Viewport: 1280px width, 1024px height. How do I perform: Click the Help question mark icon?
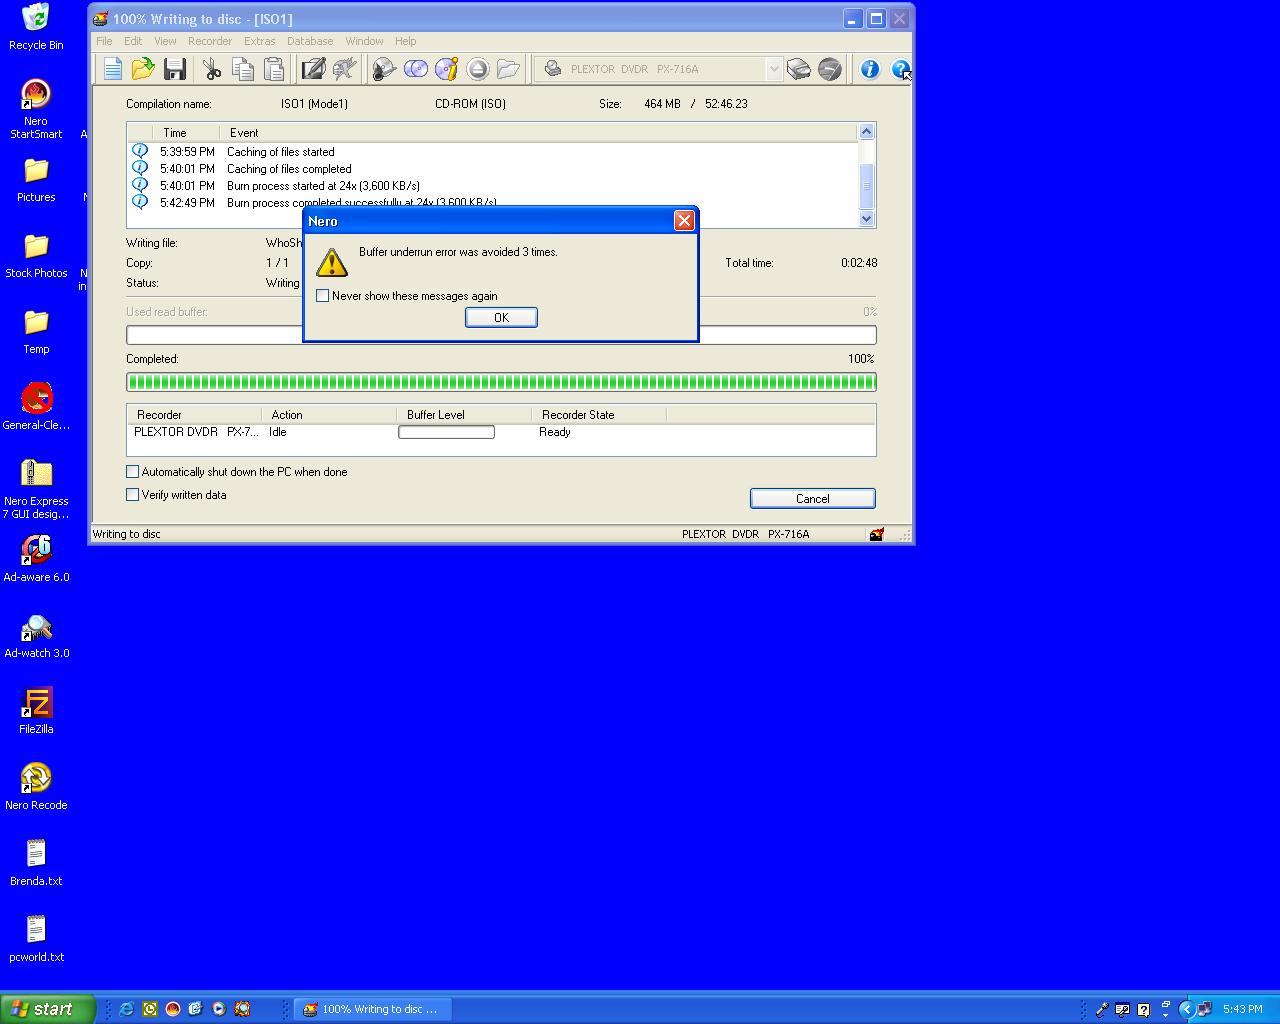[x=900, y=69]
